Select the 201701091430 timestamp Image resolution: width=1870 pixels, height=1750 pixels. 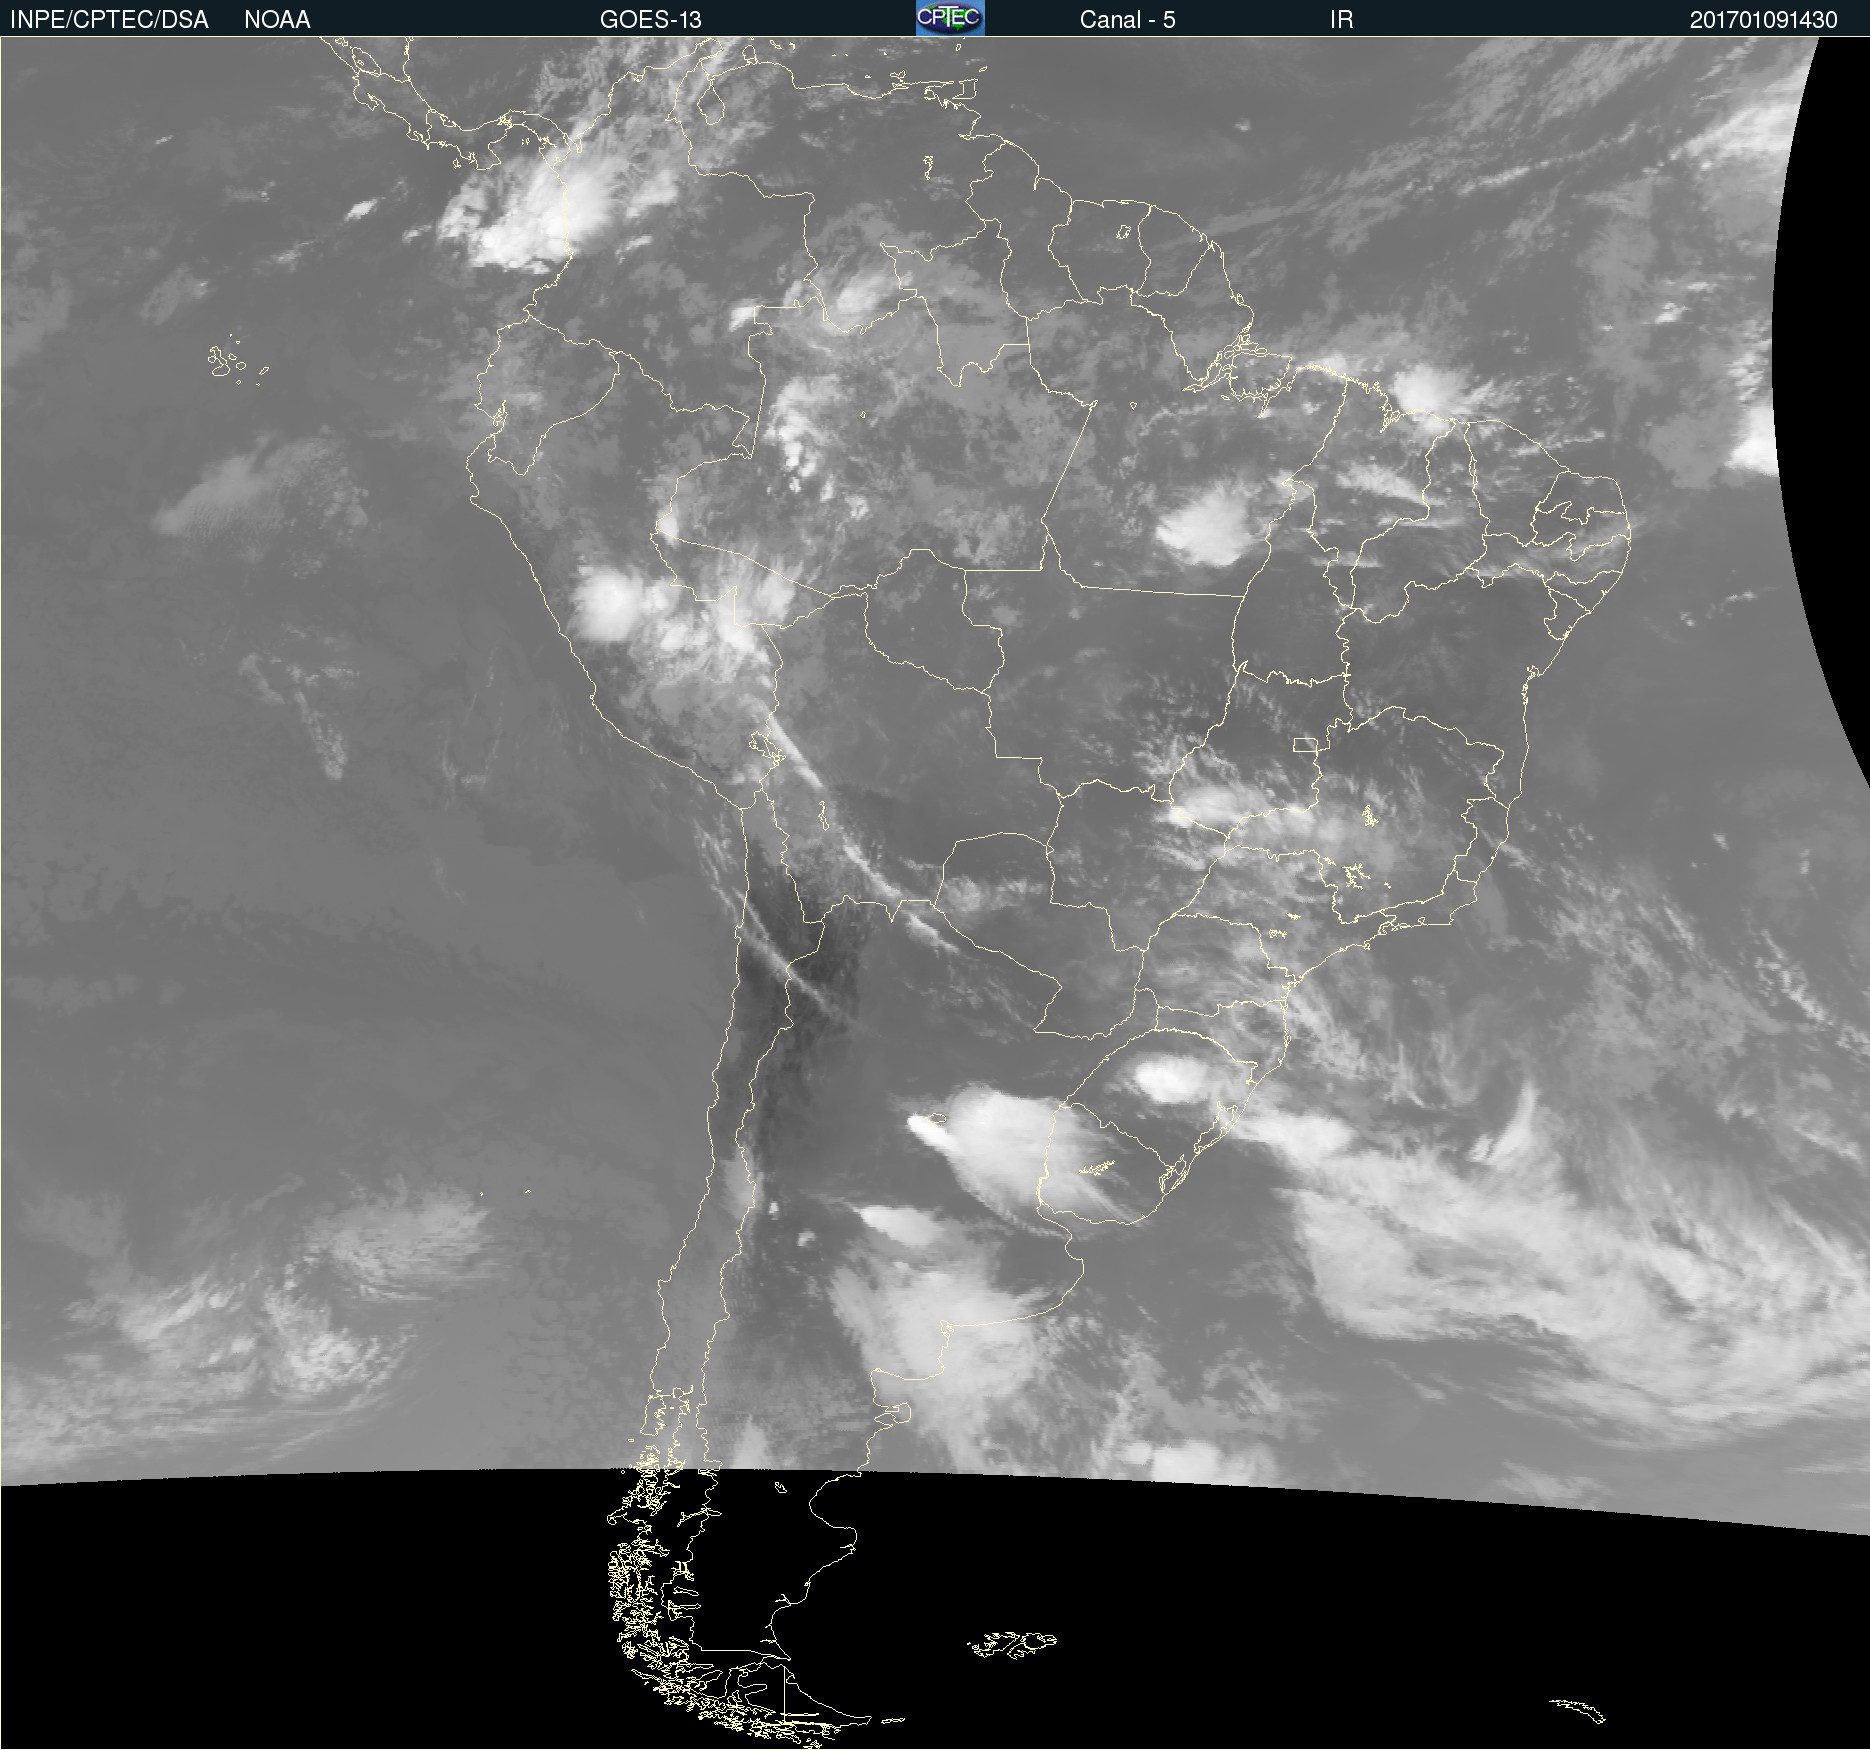(x=1763, y=20)
